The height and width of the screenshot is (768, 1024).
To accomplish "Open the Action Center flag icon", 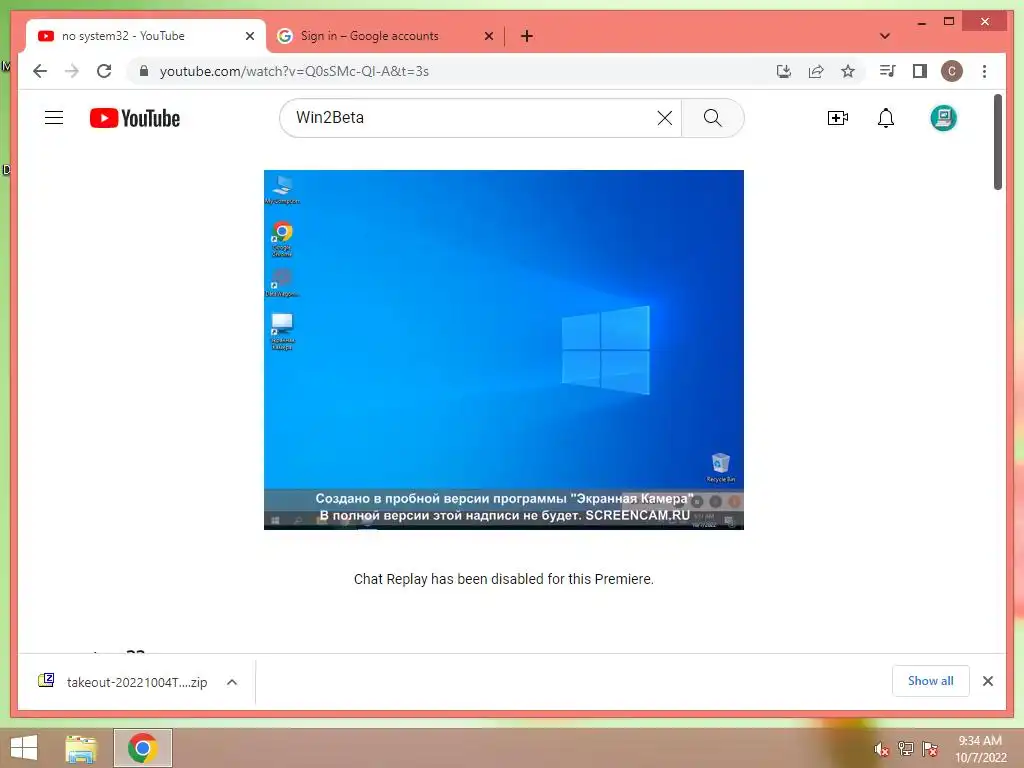I will click(x=930, y=748).
